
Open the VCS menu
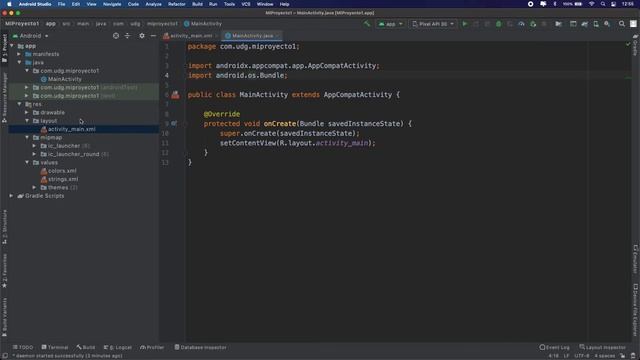pyautogui.click(x=246, y=4)
